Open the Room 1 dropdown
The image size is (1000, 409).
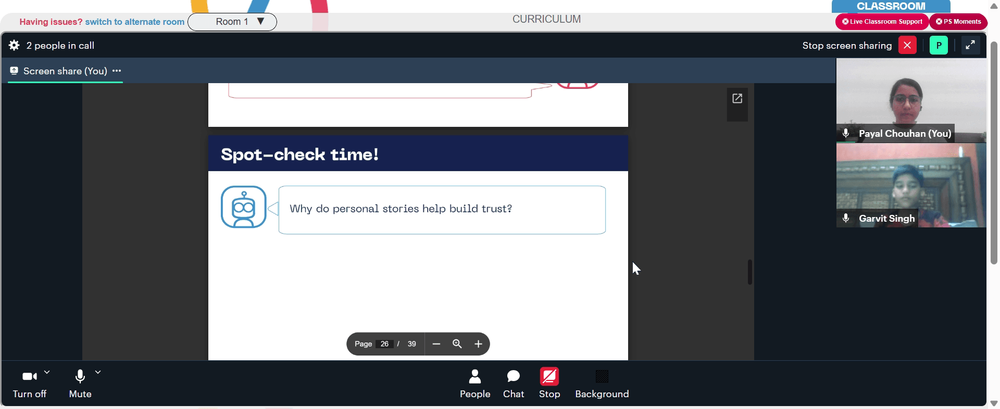(x=232, y=22)
